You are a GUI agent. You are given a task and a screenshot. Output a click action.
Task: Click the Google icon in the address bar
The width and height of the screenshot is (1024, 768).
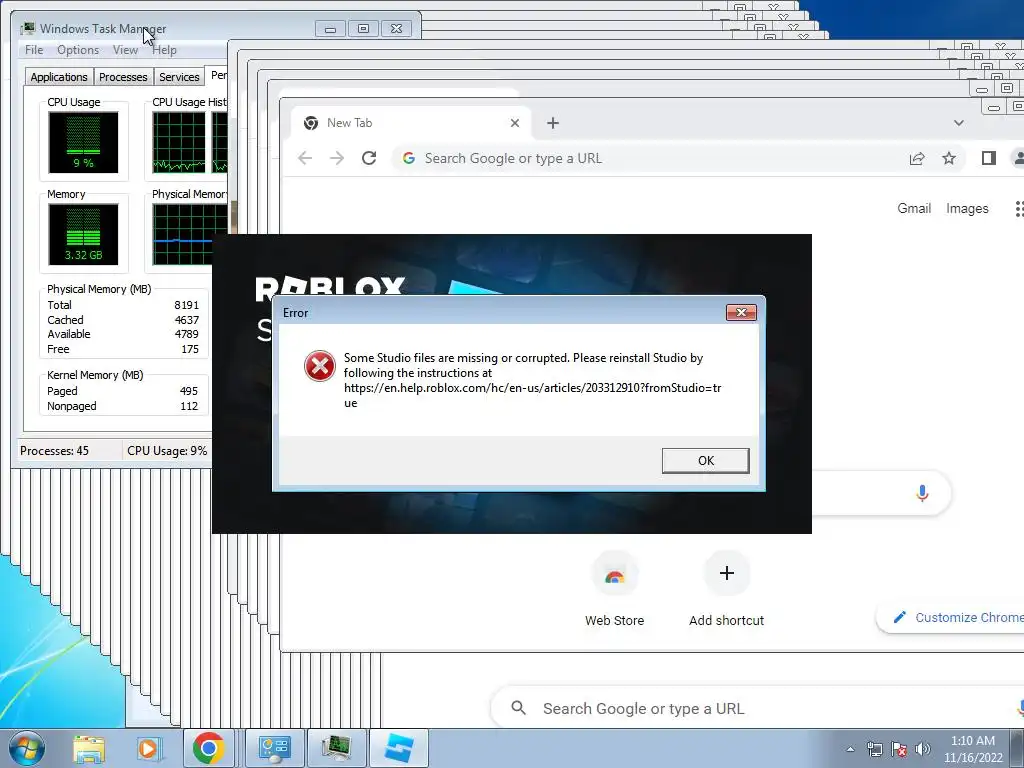click(x=409, y=158)
